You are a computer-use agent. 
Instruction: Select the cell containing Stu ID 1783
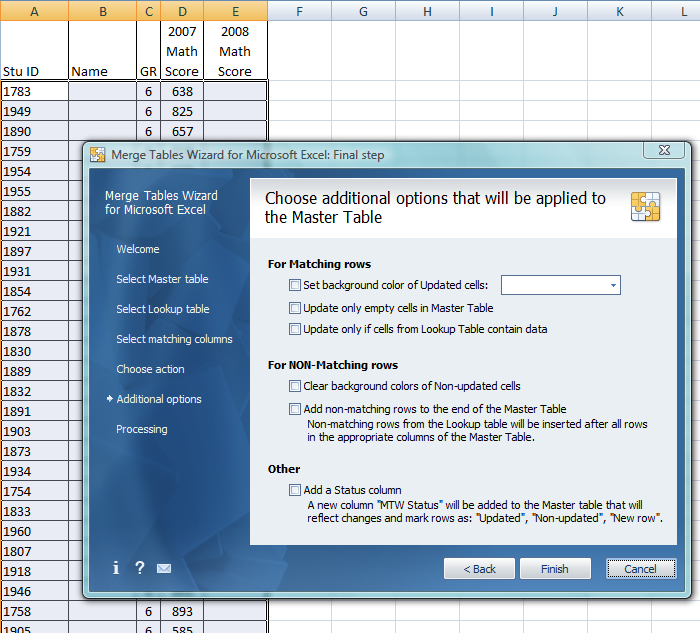click(35, 91)
